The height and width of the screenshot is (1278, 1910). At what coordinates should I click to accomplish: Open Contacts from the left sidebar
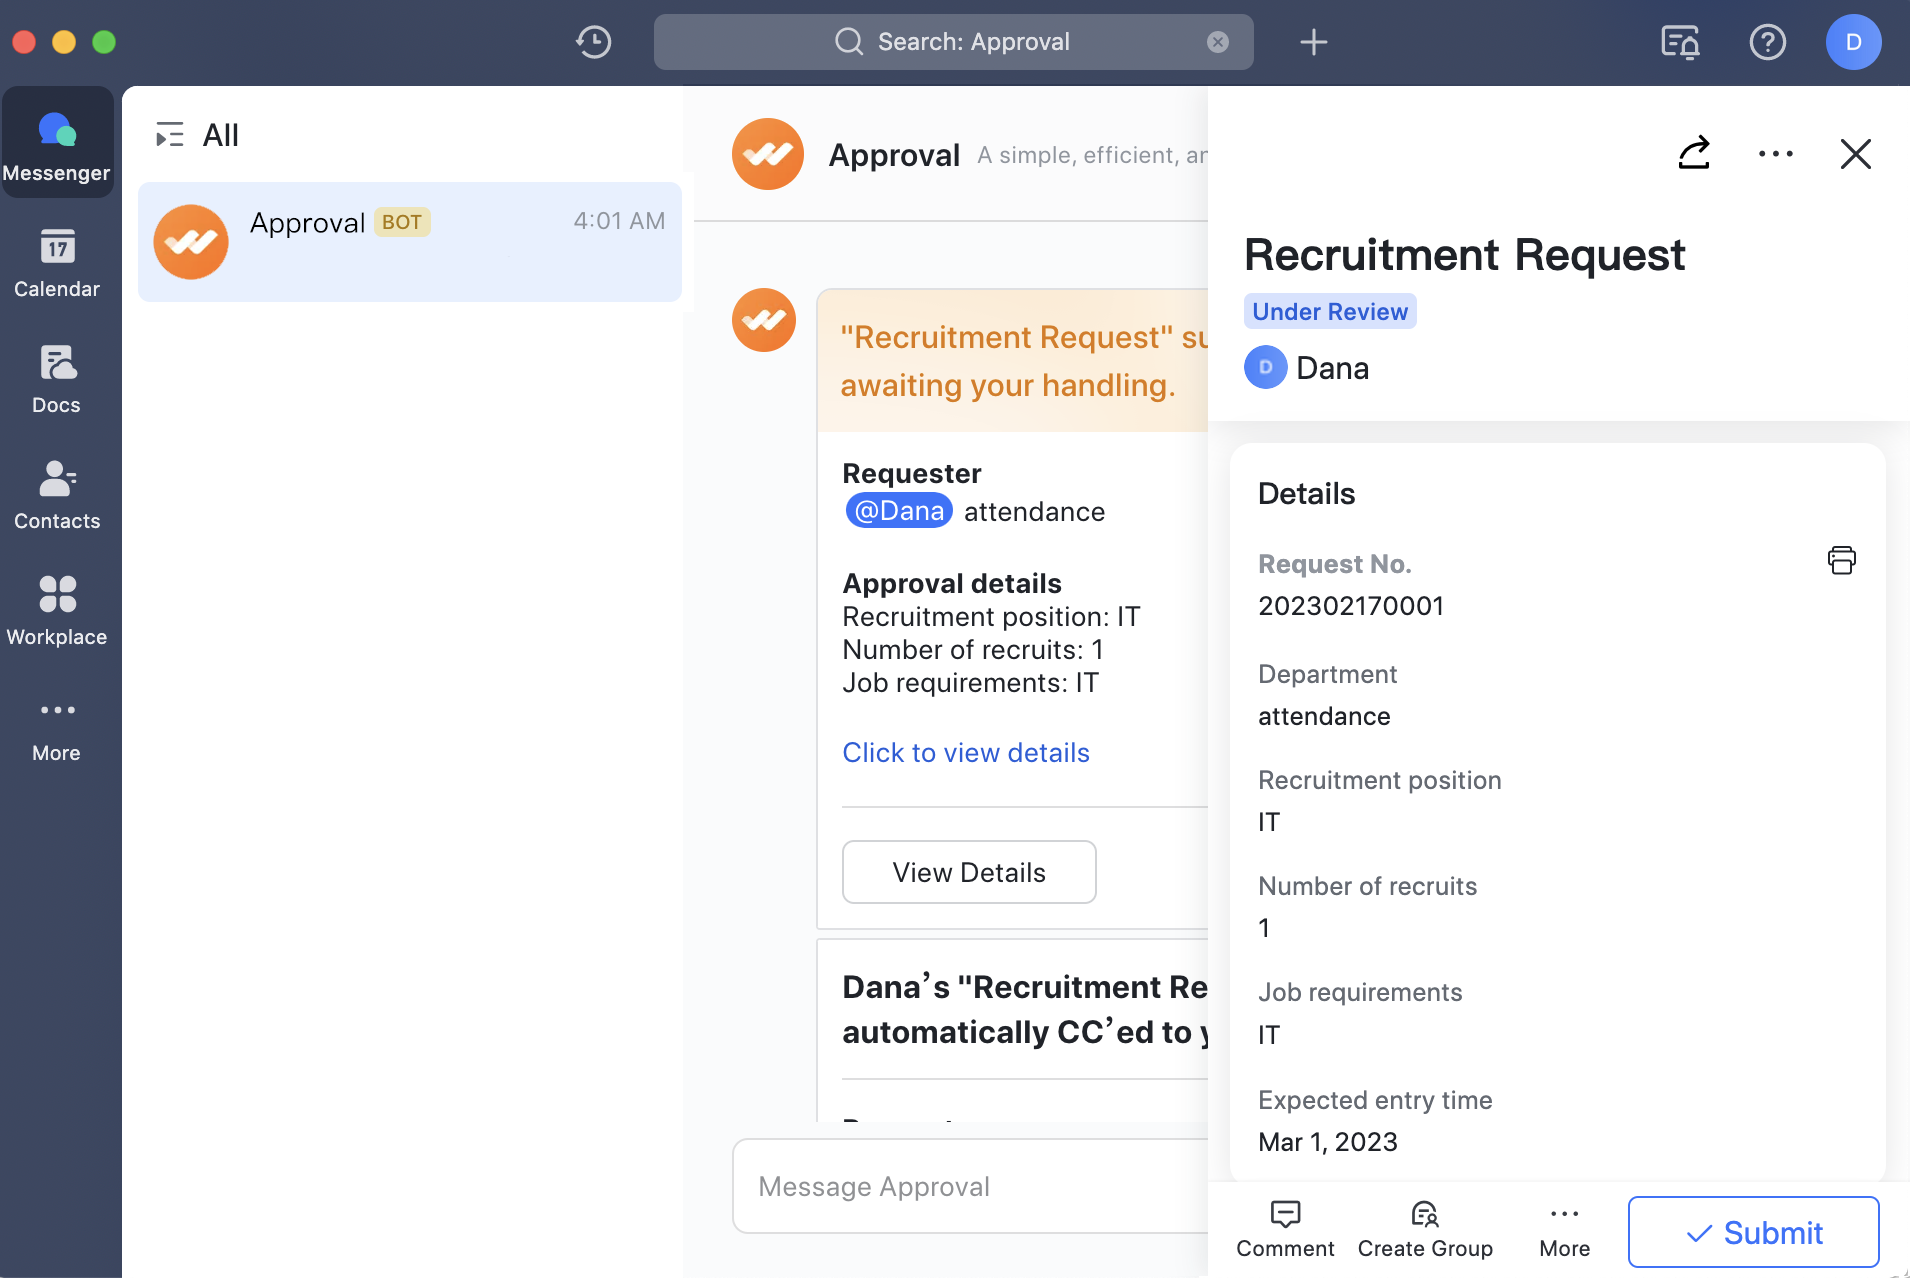[57, 495]
